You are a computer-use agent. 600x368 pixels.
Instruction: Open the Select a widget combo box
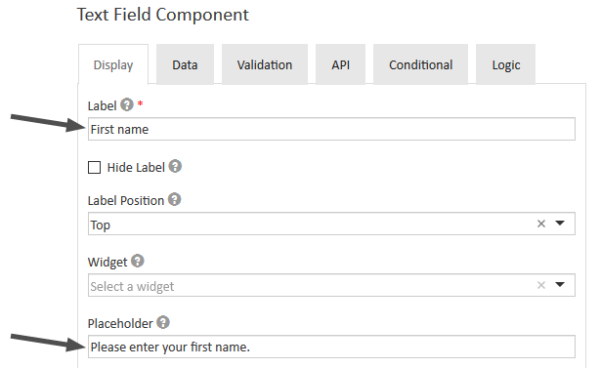[331, 285]
